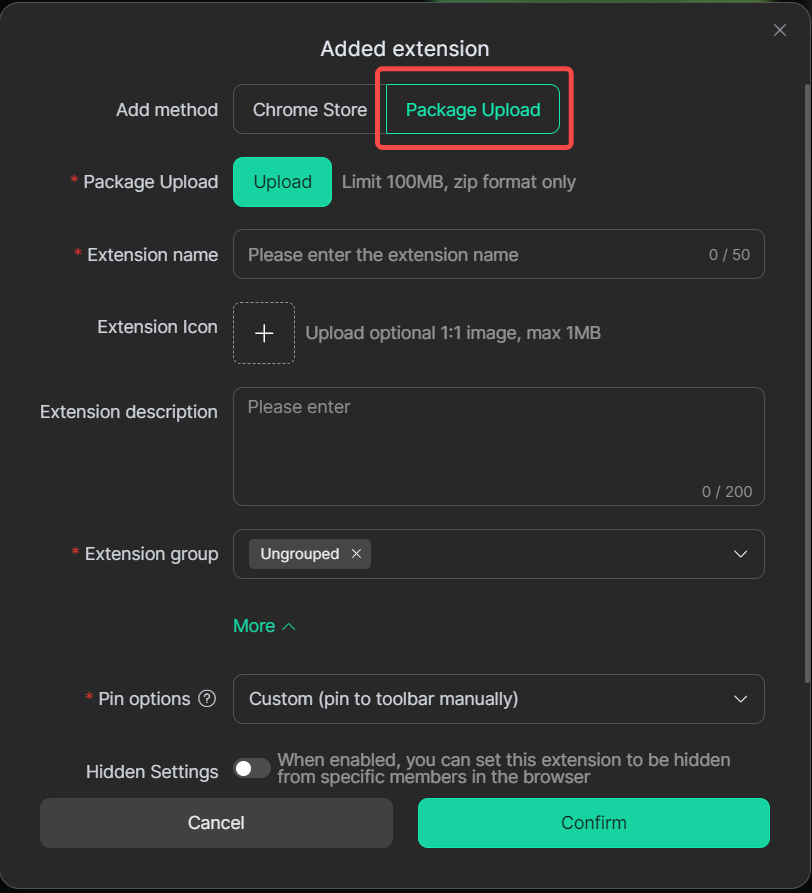
Task: Click into the Extension description text area
Action: coord(498,445)
